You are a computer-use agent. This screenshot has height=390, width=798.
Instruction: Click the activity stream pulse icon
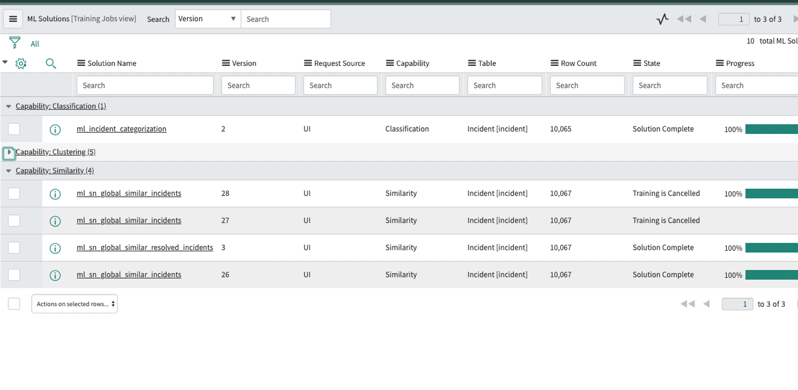coord(662,19)
